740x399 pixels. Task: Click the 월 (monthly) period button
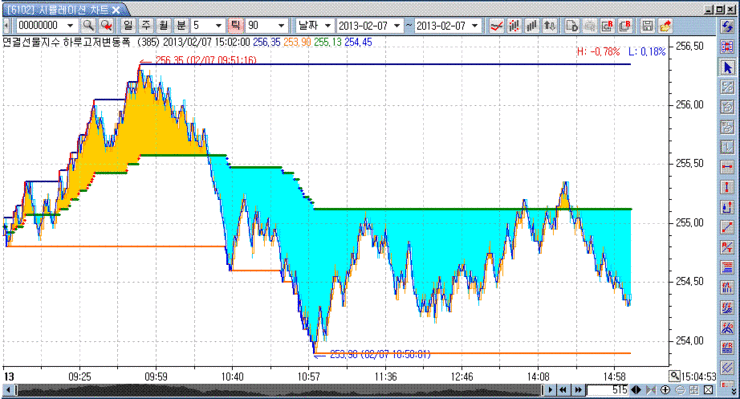point(163,25)
